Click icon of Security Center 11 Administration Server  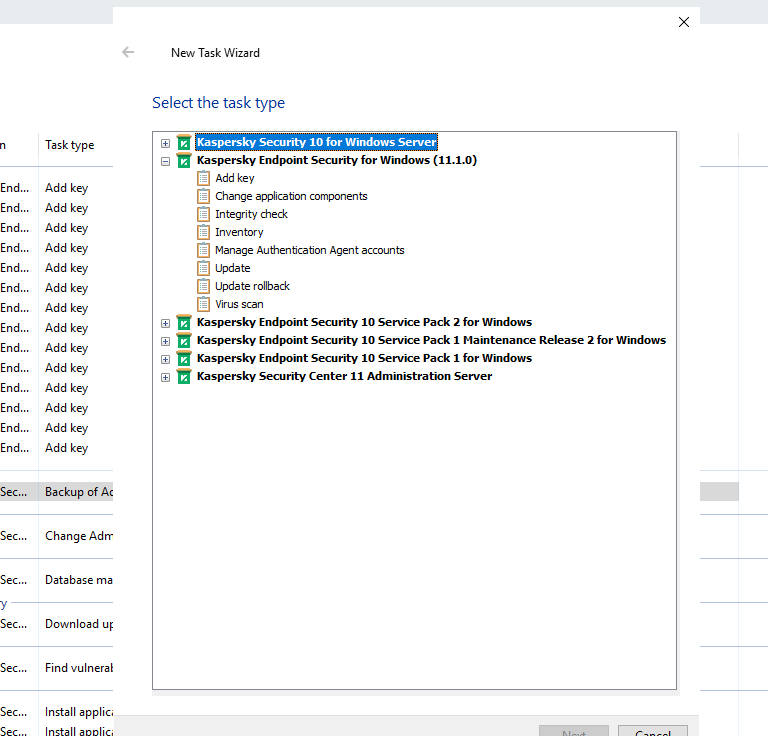pyautogui.click(x=184, y=377)
